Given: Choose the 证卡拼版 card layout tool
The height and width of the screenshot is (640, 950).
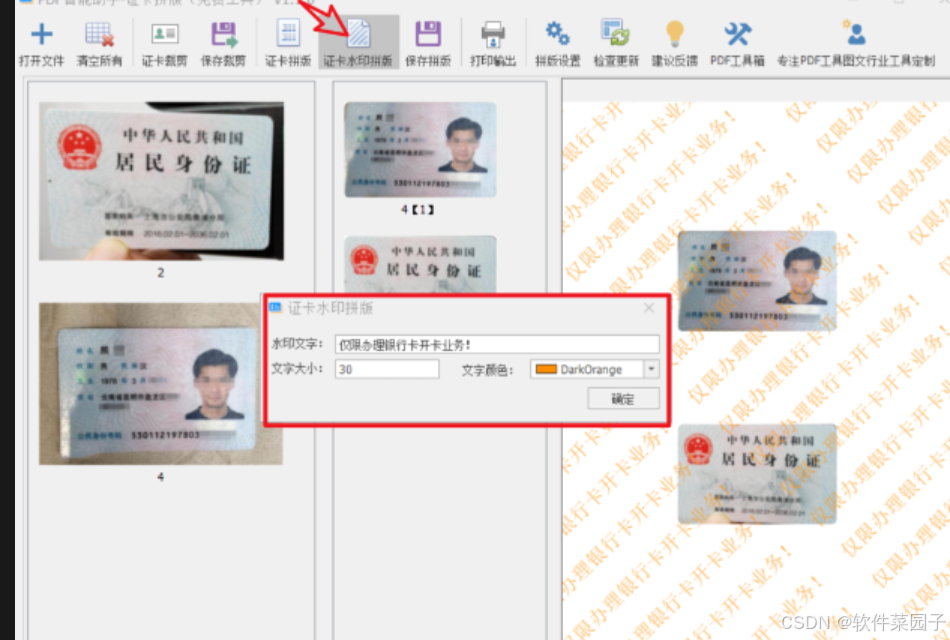Looking at the screenshot, I should [x=288, y=44].
